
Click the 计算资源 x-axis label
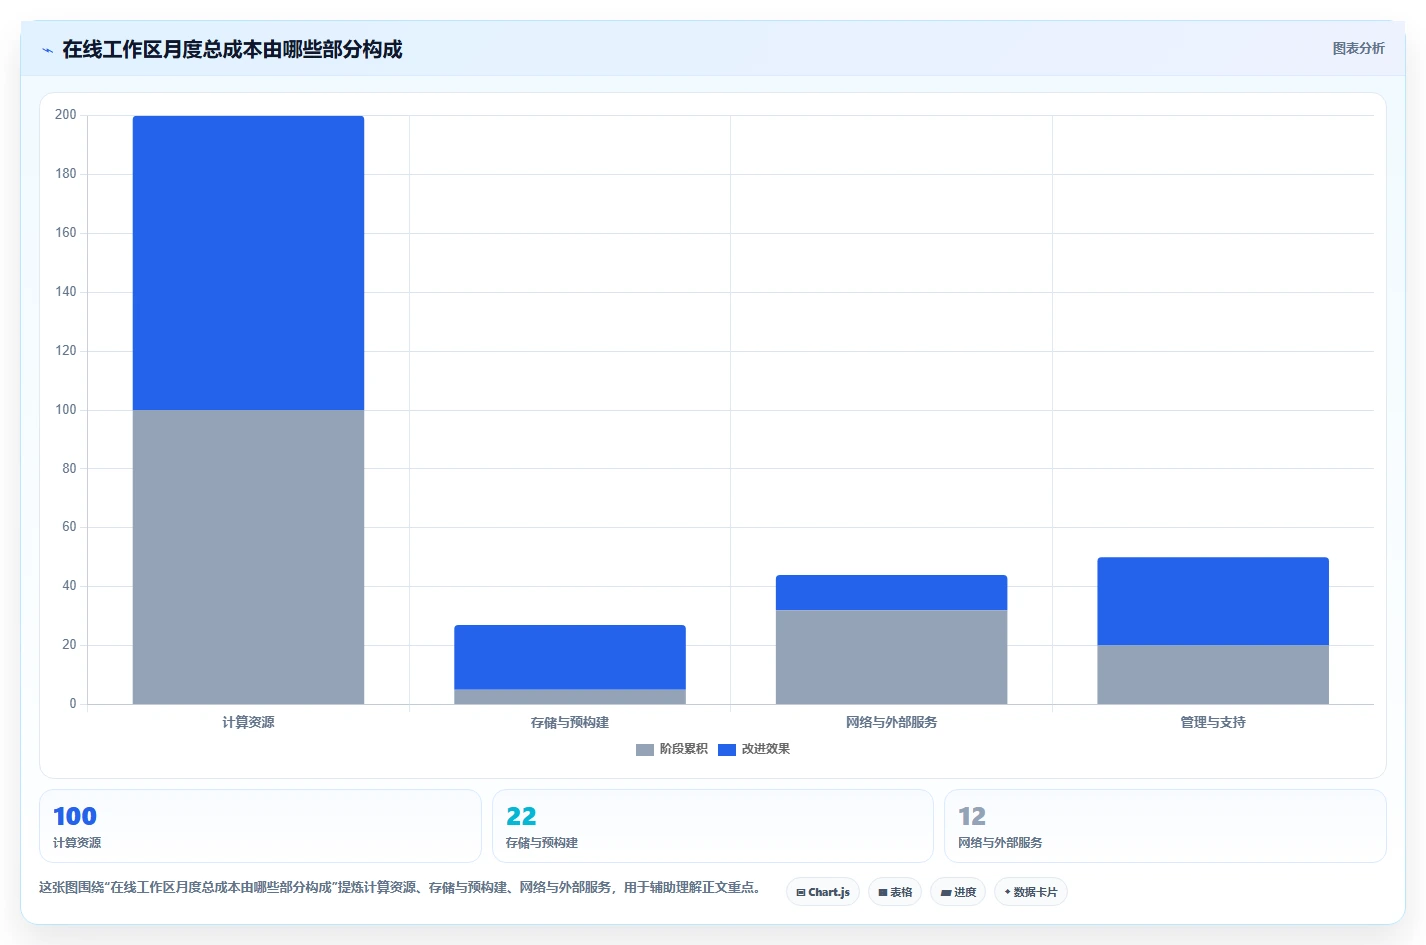click(248, 722)
